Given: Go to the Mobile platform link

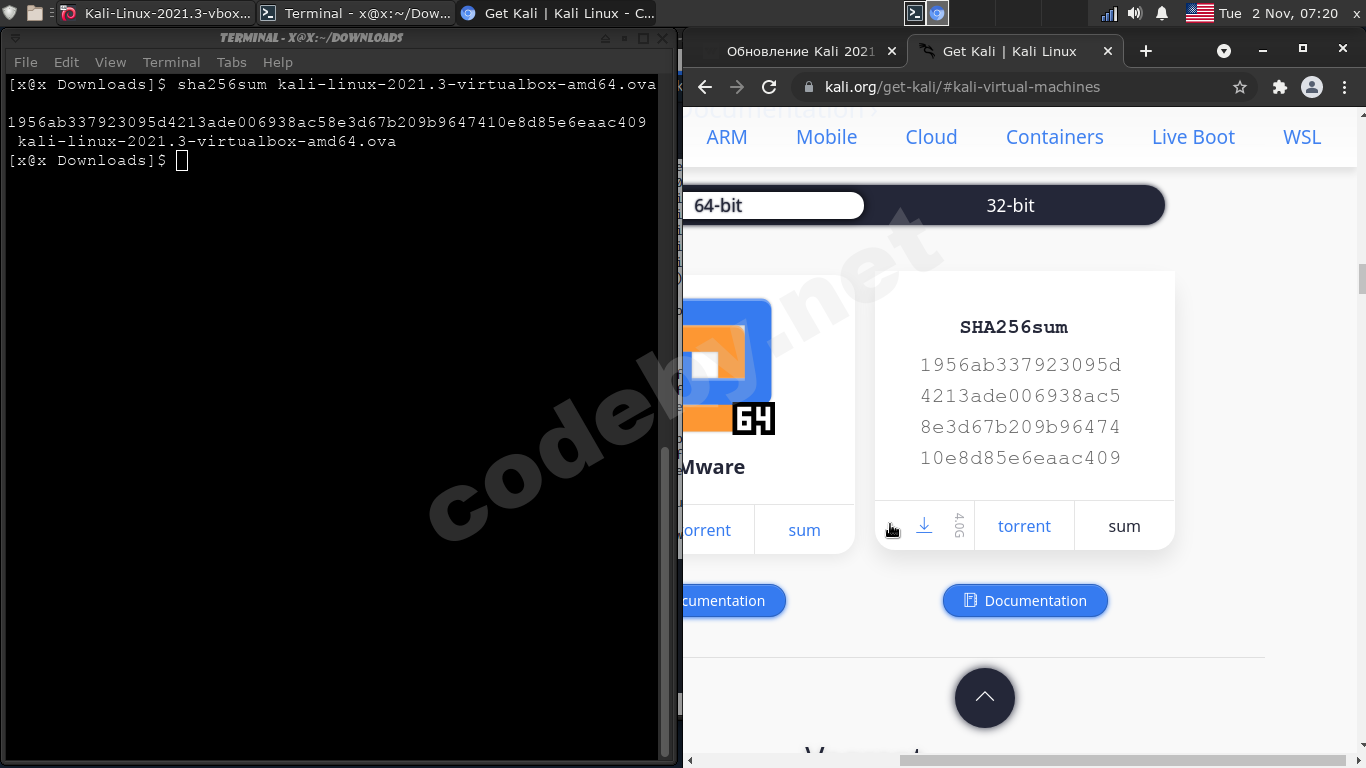Looking at the screenshot, I should tap(827, 137).
